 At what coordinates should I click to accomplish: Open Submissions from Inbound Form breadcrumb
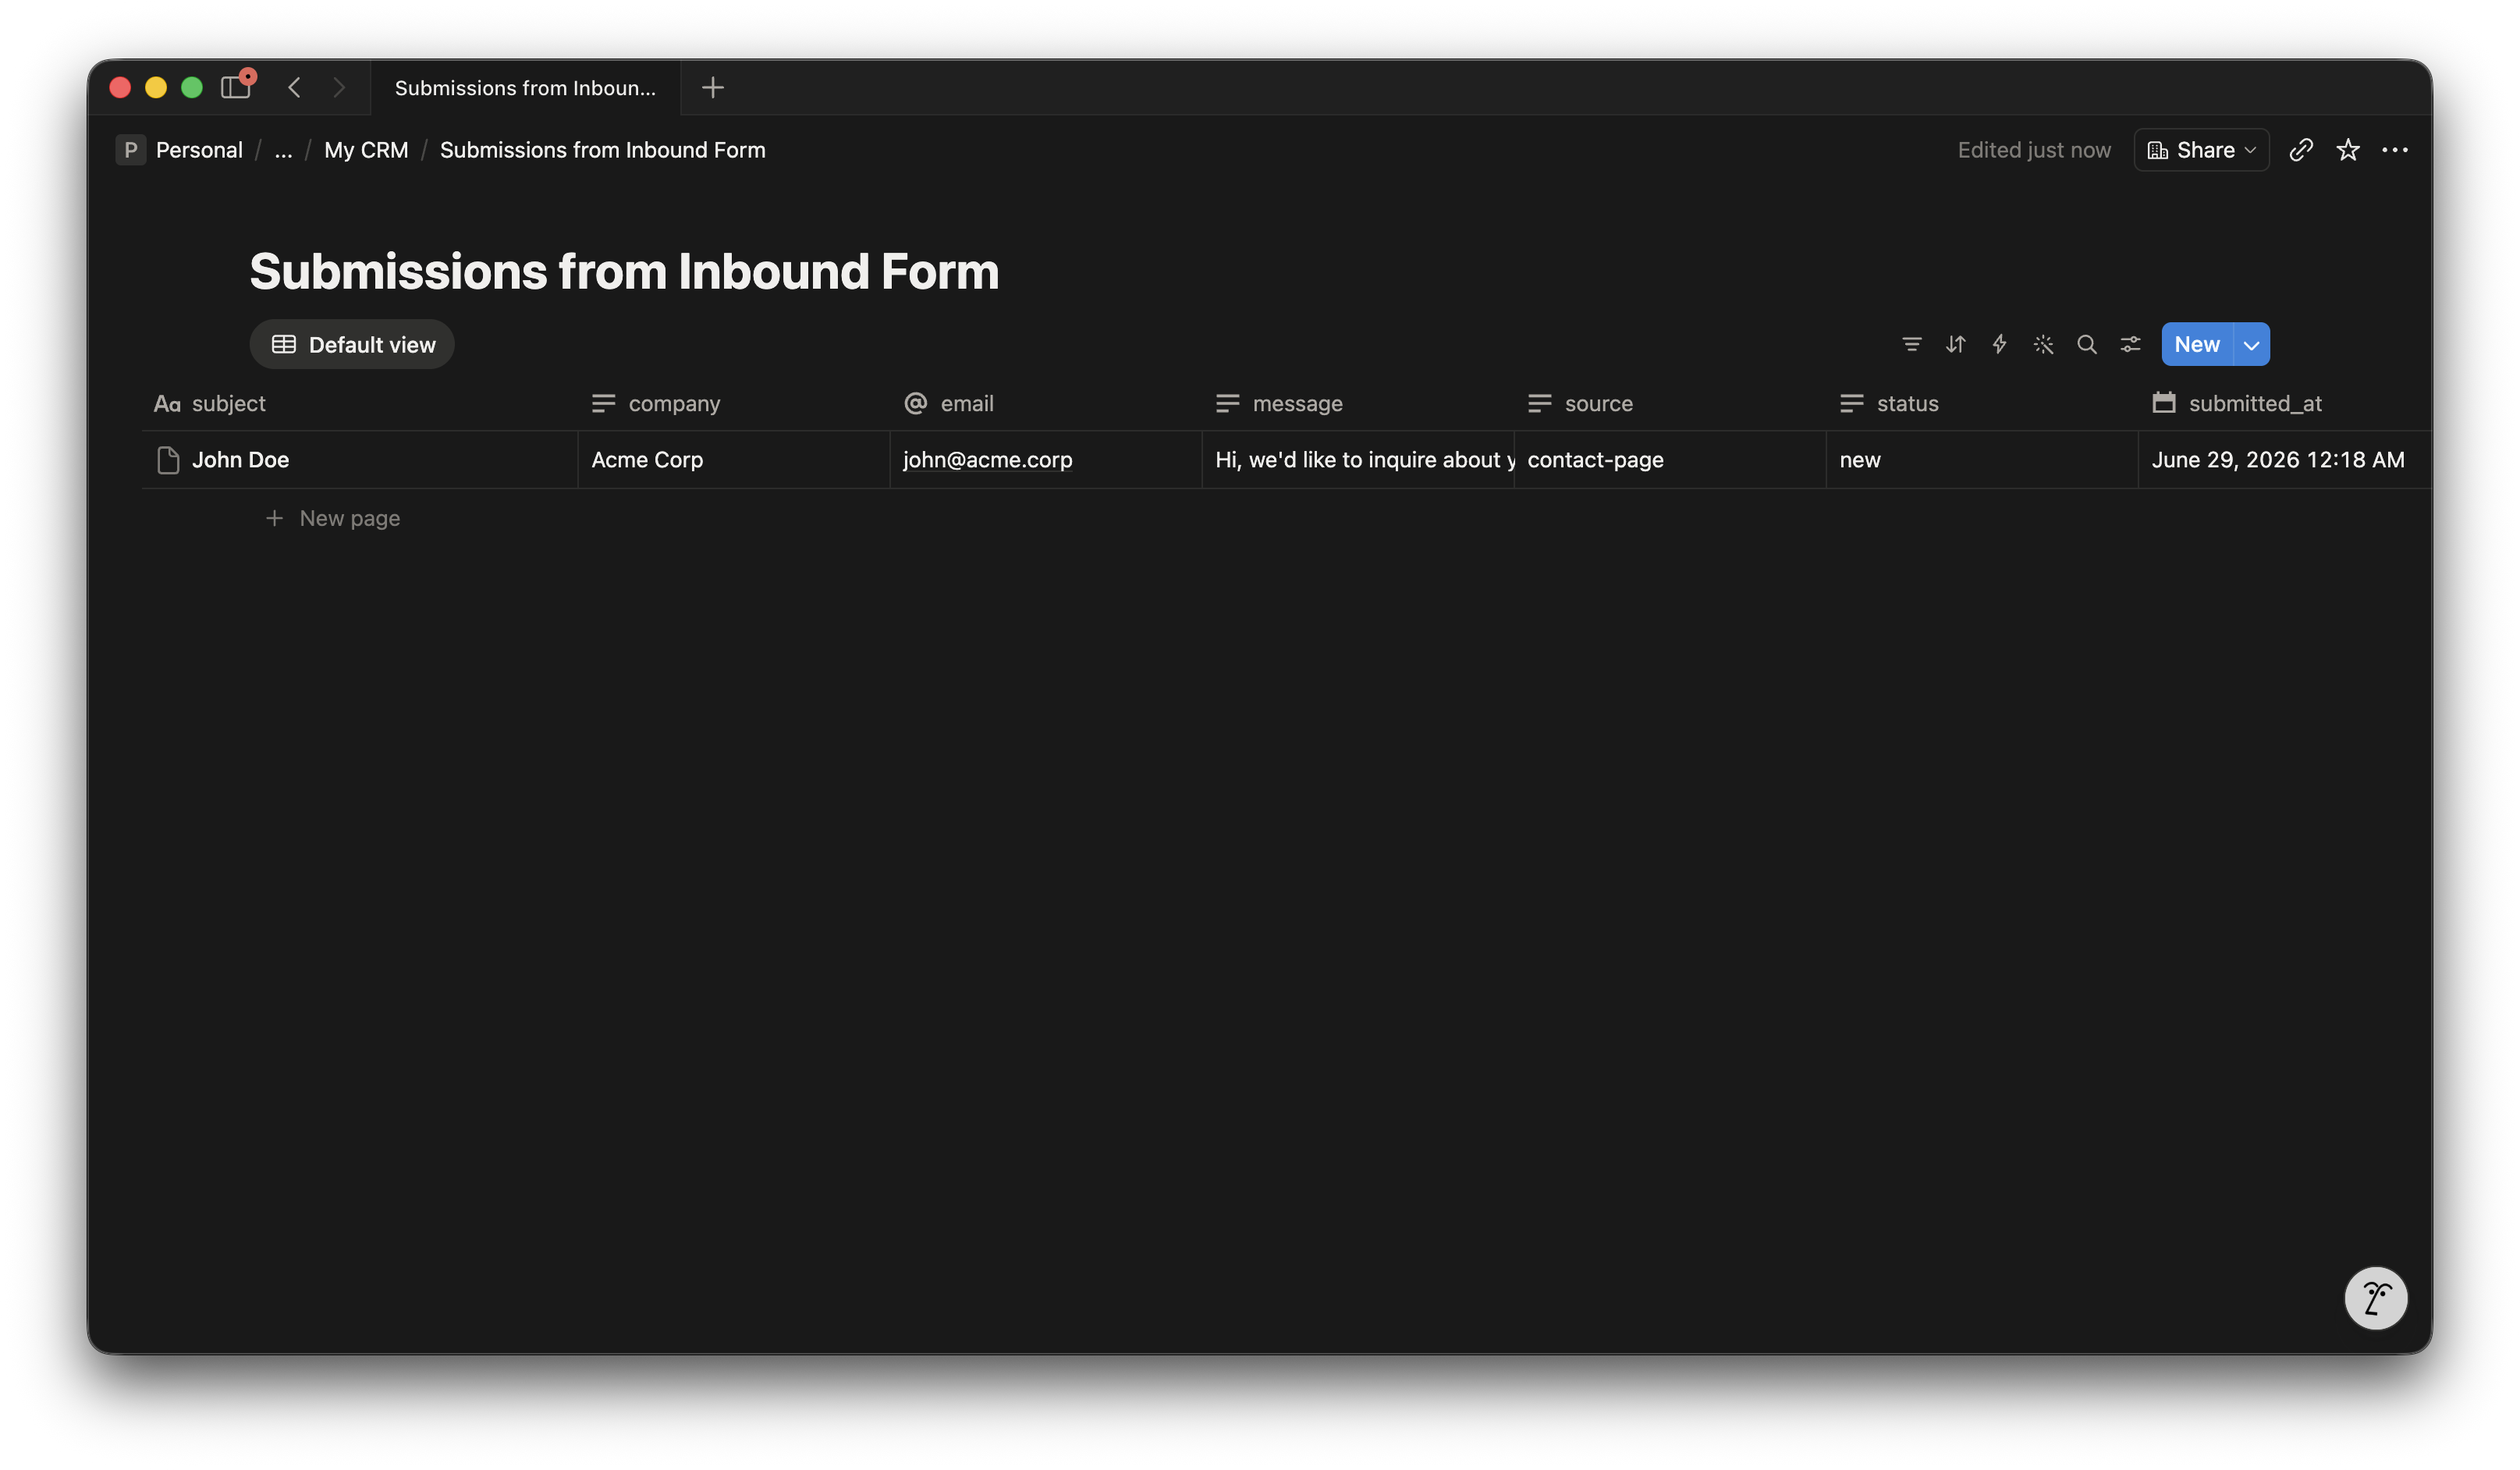[x=602, y=149]
